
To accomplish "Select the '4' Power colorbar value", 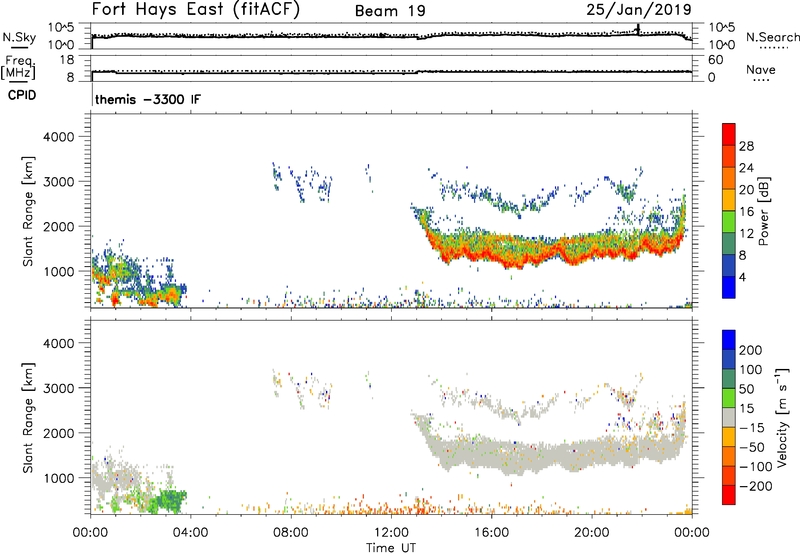I will coord(742,277).
